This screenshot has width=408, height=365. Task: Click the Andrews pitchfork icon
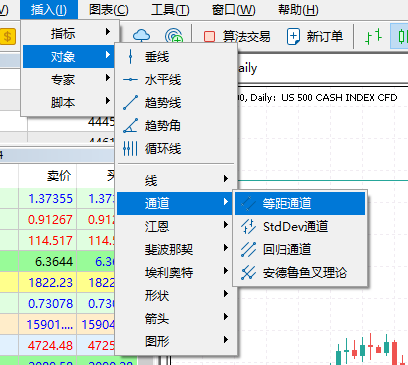(248, 272)
